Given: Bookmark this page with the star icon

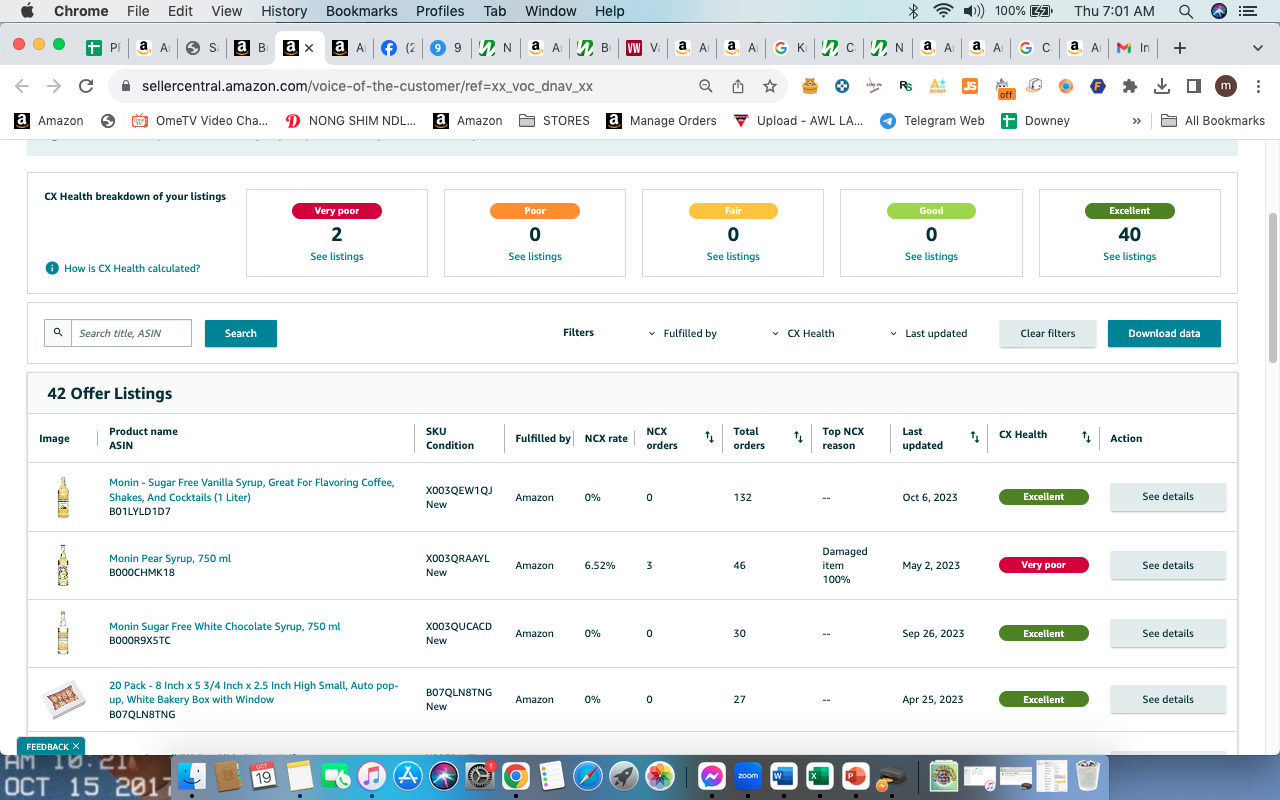Looking at the screenshot, I should click(x=770, y=86).
